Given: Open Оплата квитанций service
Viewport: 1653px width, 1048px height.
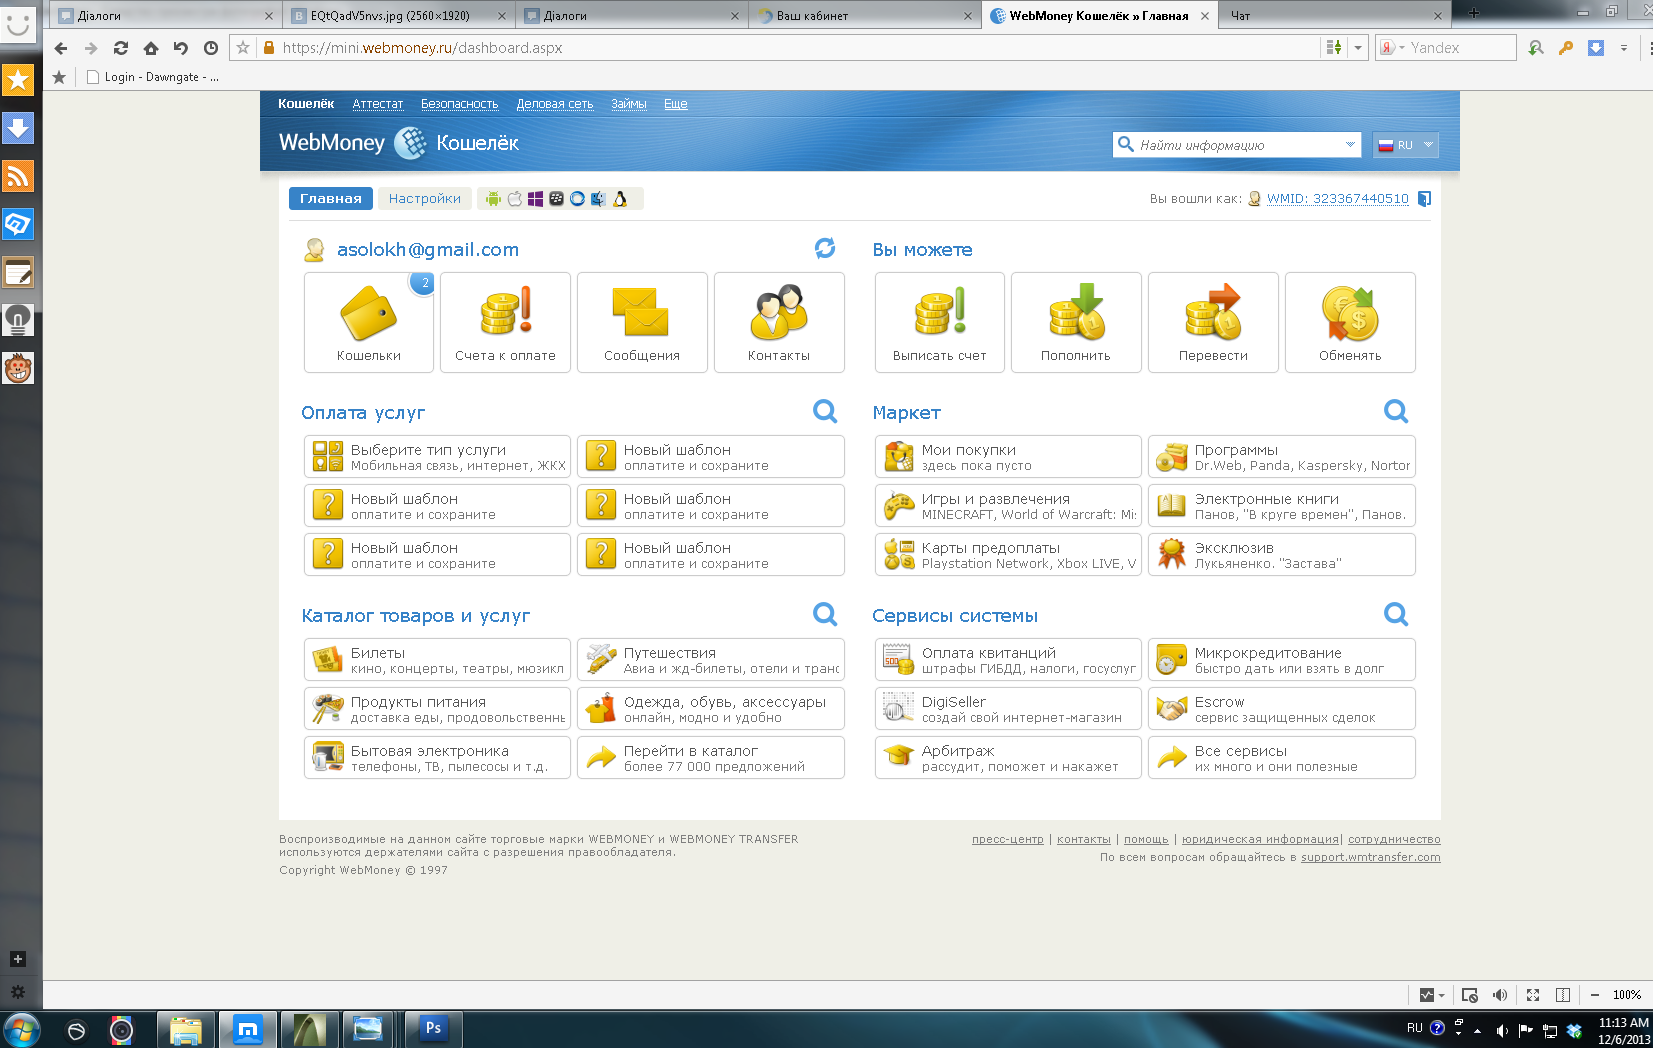Looking at the screenshot, I should click(1008, 660).
